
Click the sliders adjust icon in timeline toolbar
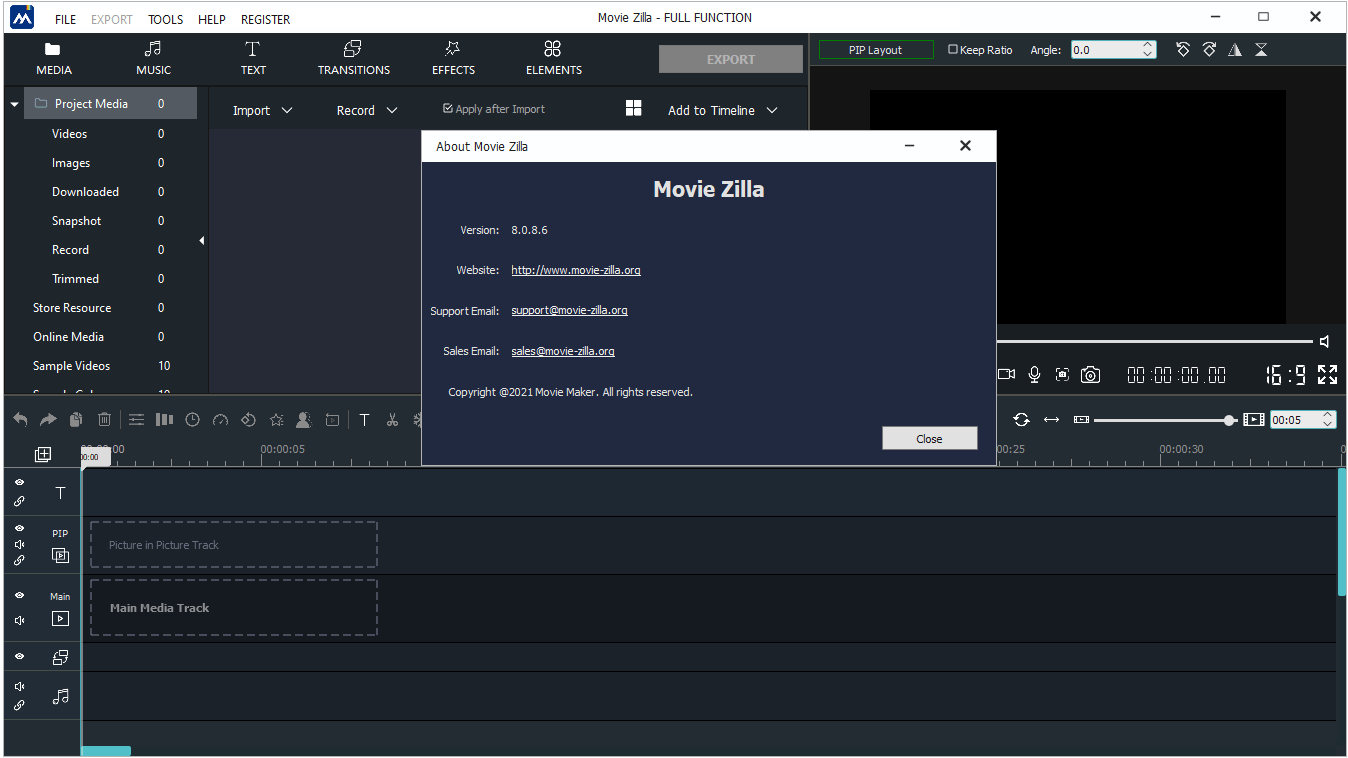[x=136, y=420]
